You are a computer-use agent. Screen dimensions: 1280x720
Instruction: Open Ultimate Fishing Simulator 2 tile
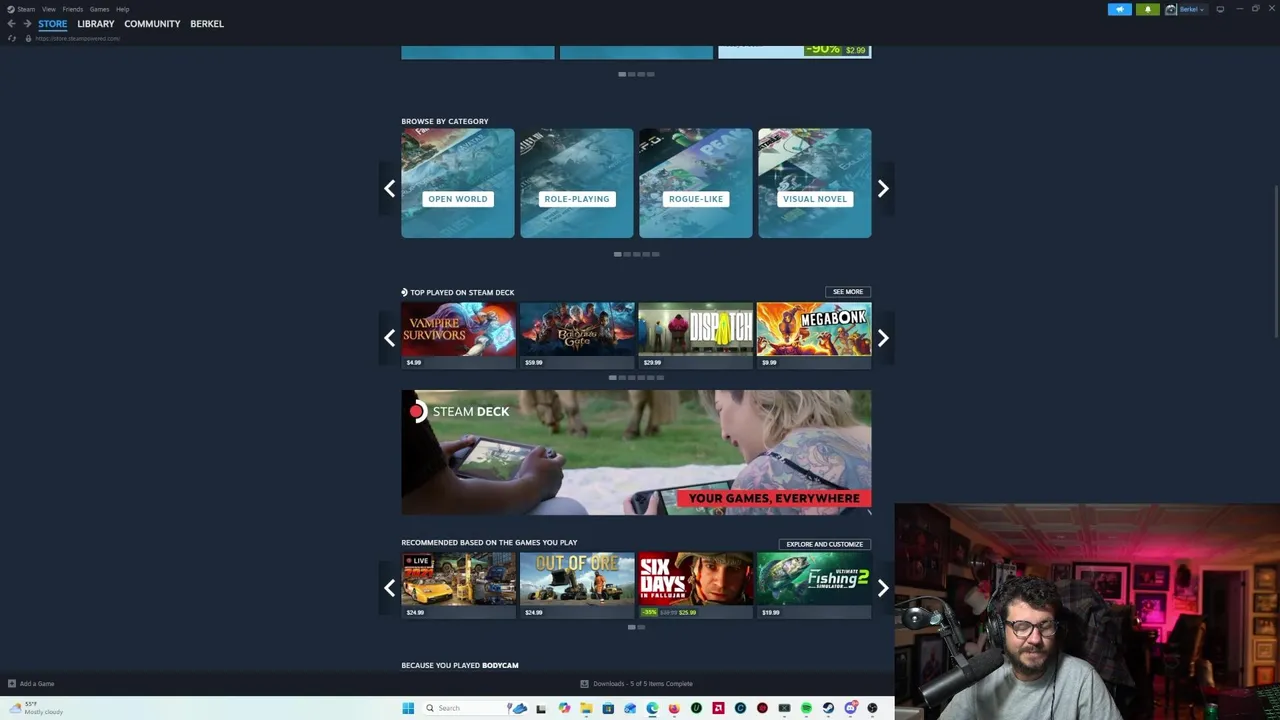[x=814, y=585]
